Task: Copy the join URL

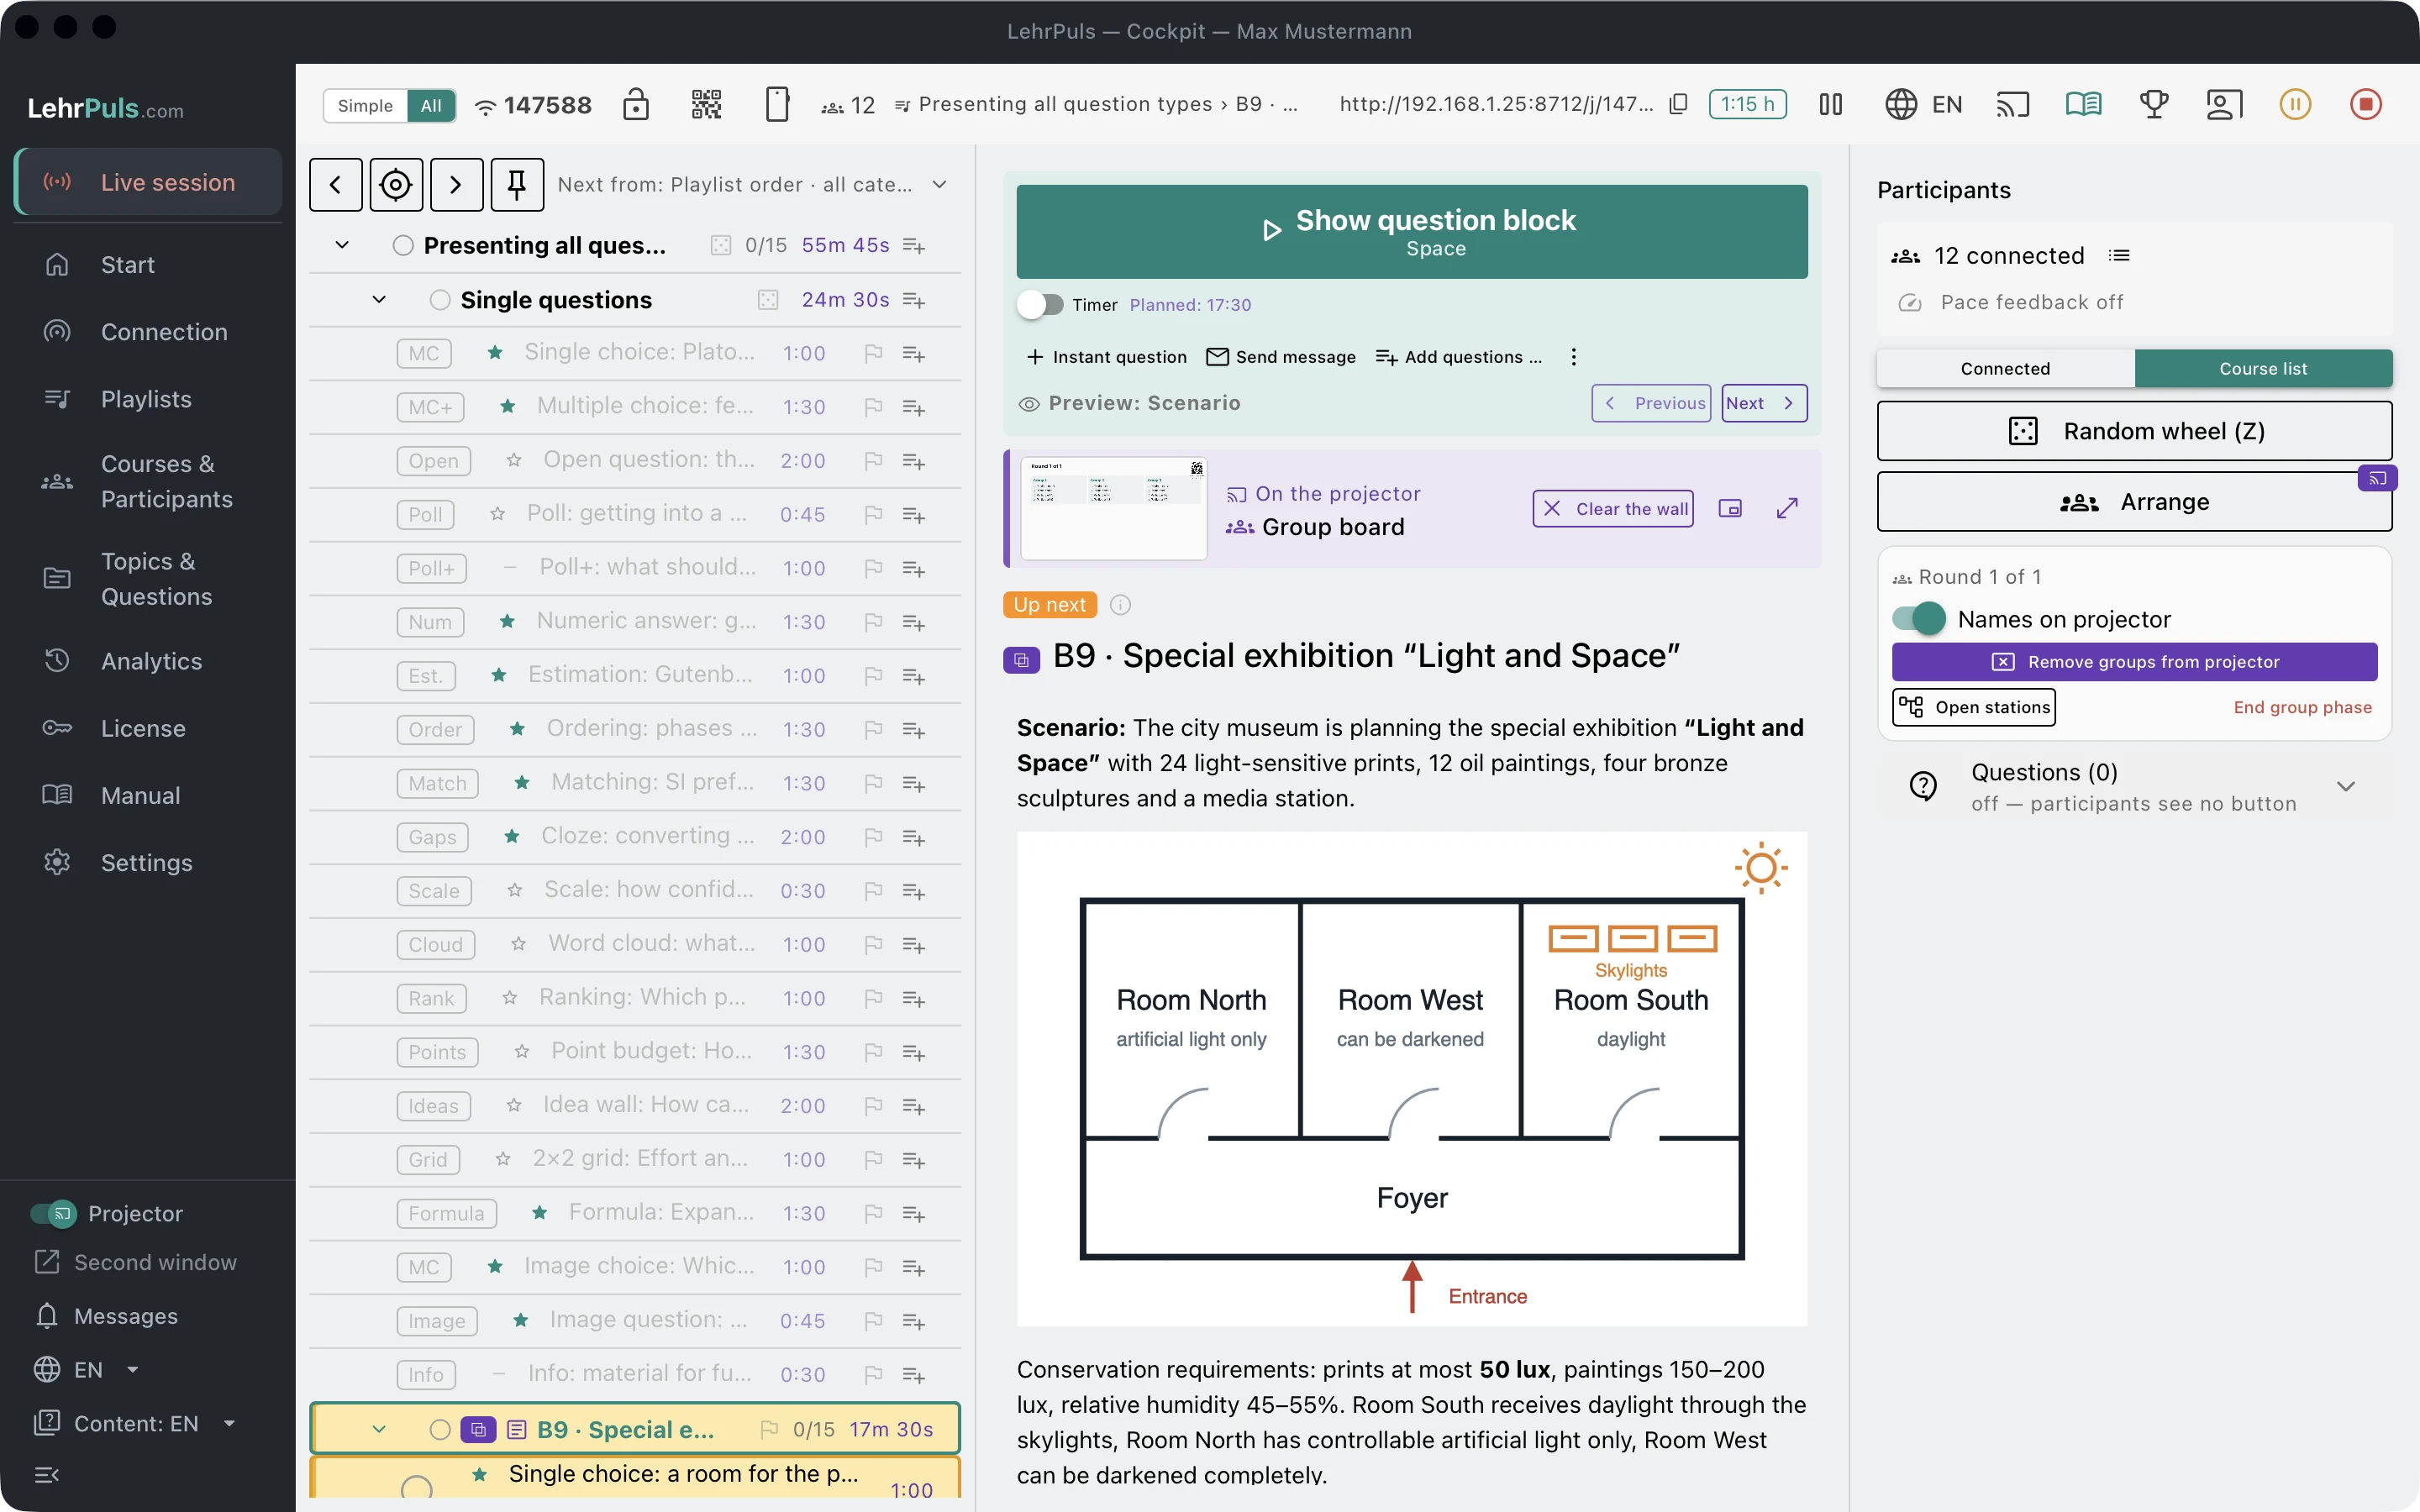Action: pos(1679,104)
